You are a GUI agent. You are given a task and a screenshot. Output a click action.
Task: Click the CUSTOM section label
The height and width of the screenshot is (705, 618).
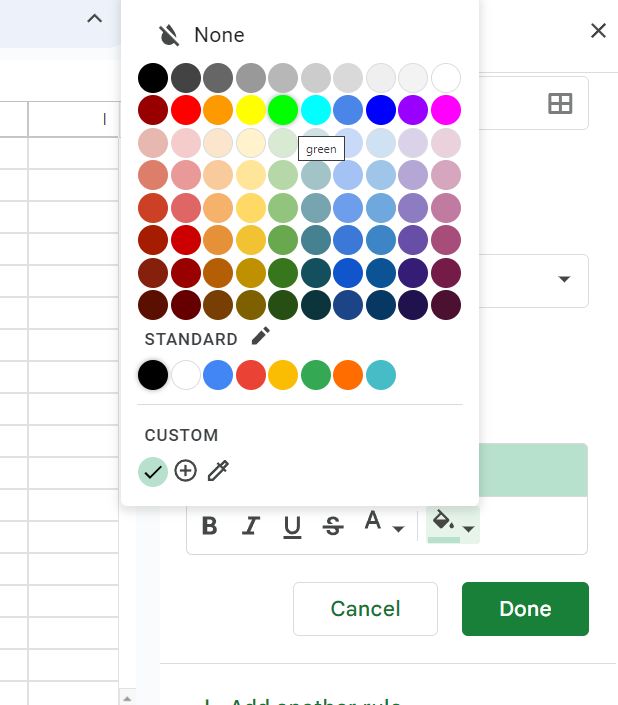[x=182, y=435]
